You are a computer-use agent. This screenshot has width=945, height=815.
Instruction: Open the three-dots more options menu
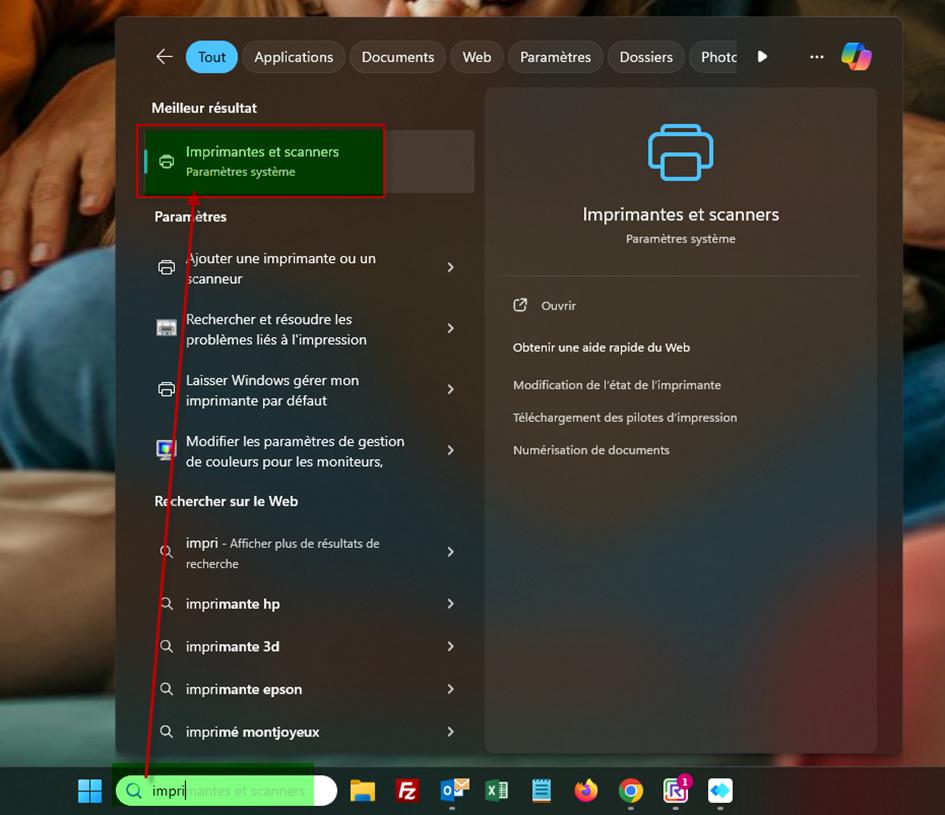pyautogui.click(x=817, y=57)
